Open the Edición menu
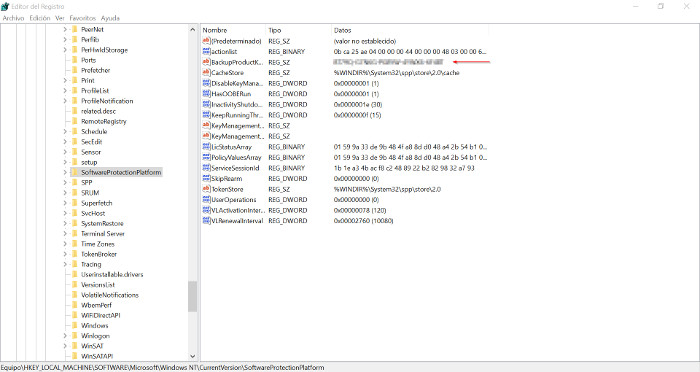The width and height of the screenshot is (700, 372). coord(40,18)
